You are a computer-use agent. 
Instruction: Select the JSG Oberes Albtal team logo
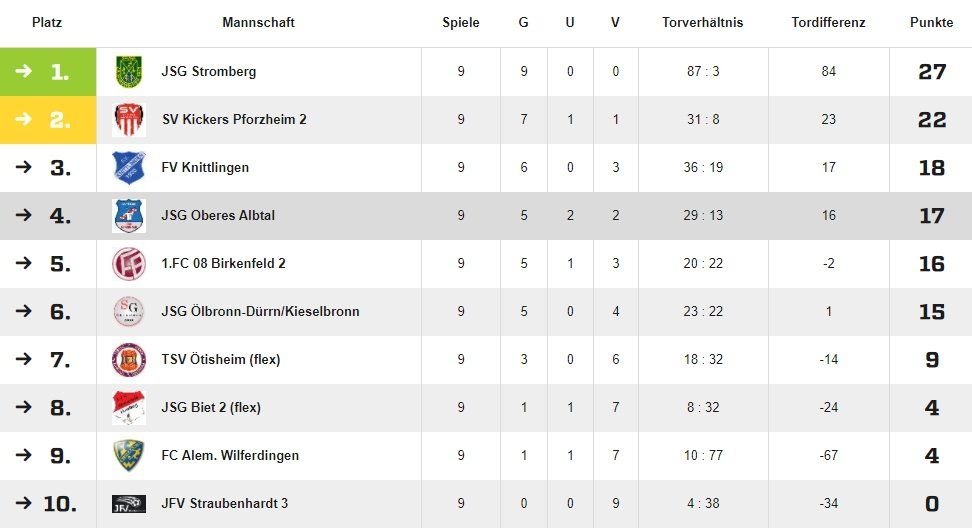128,216
